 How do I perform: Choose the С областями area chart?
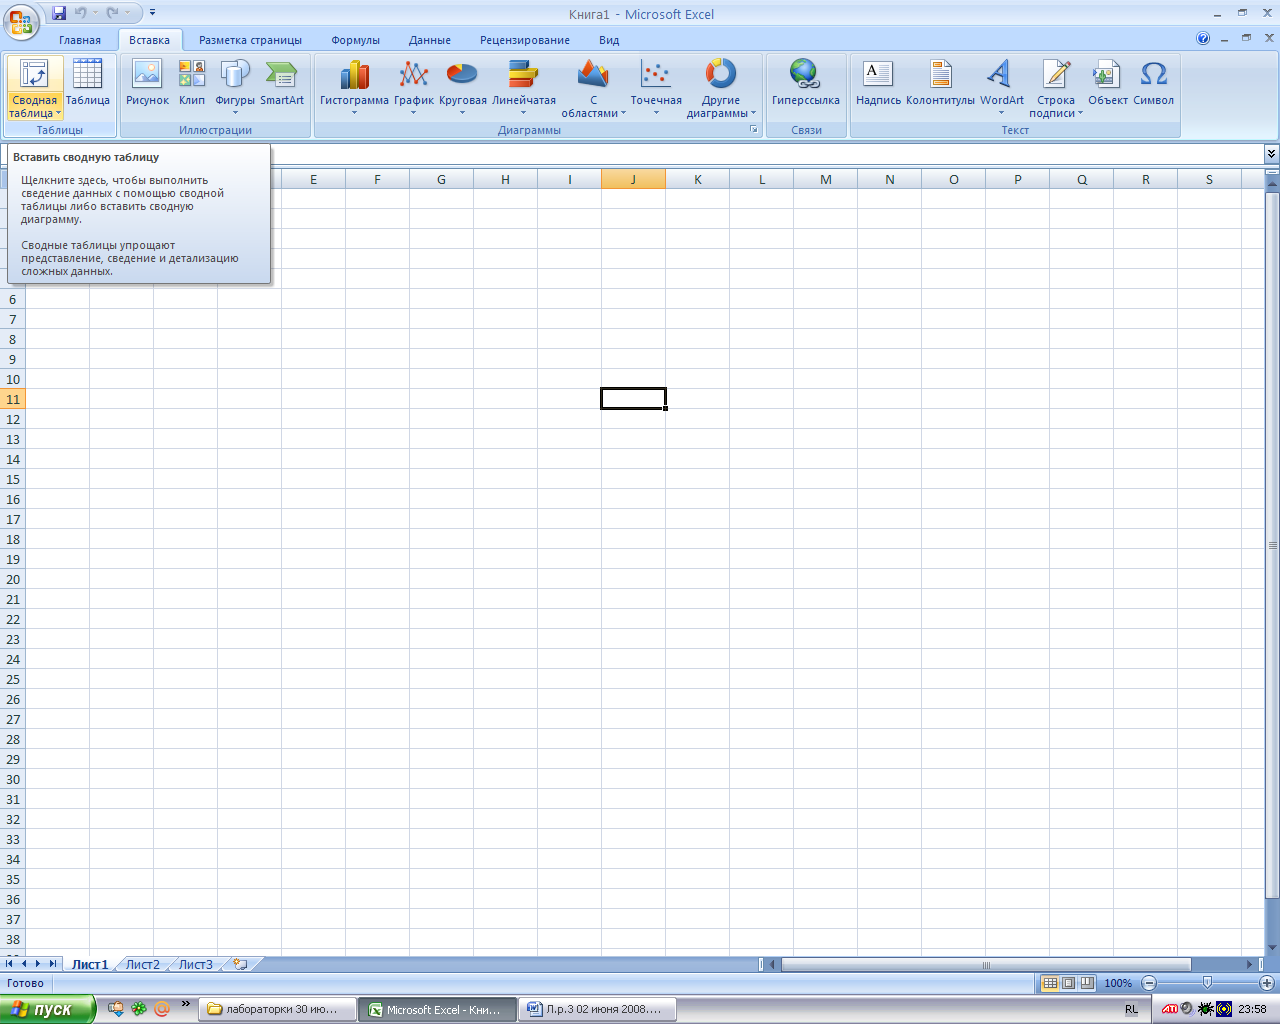(x=593, y=86)
